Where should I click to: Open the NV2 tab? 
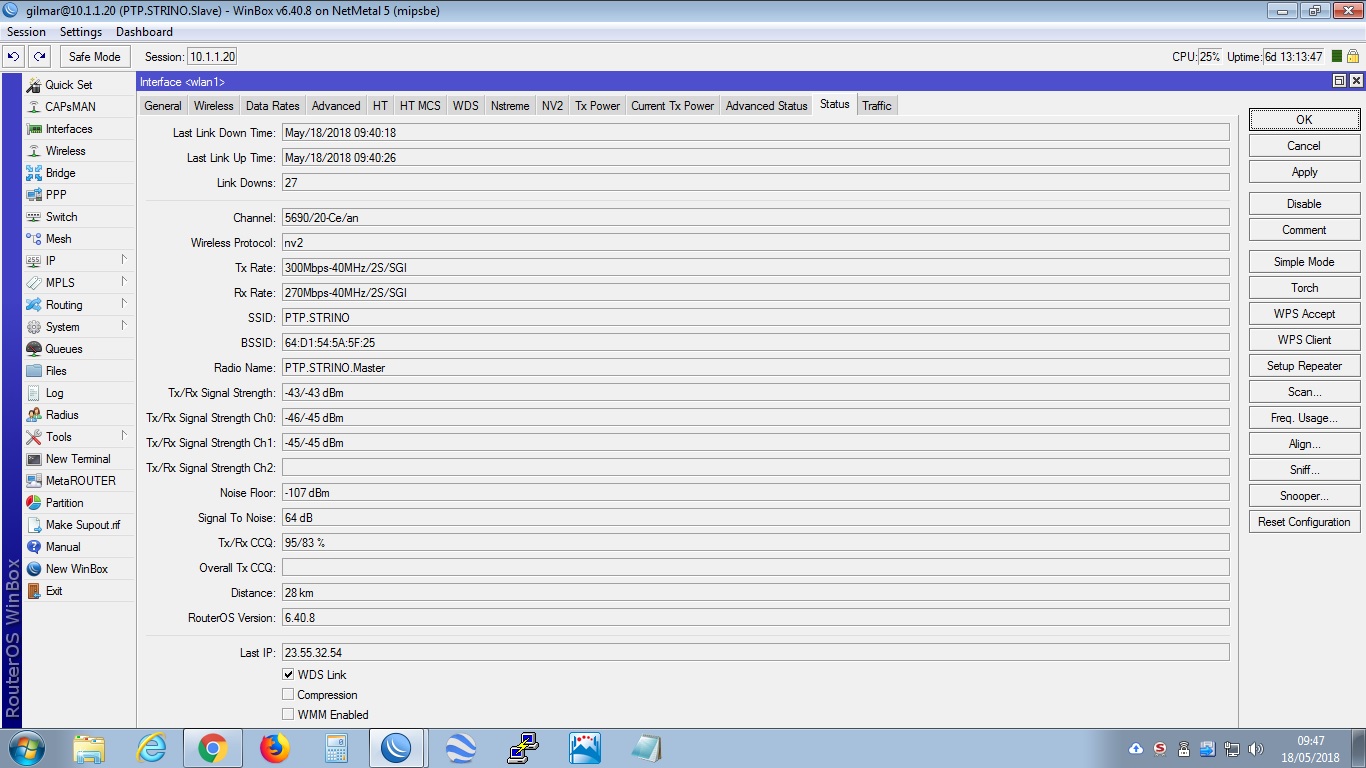[x=553, y=106]
